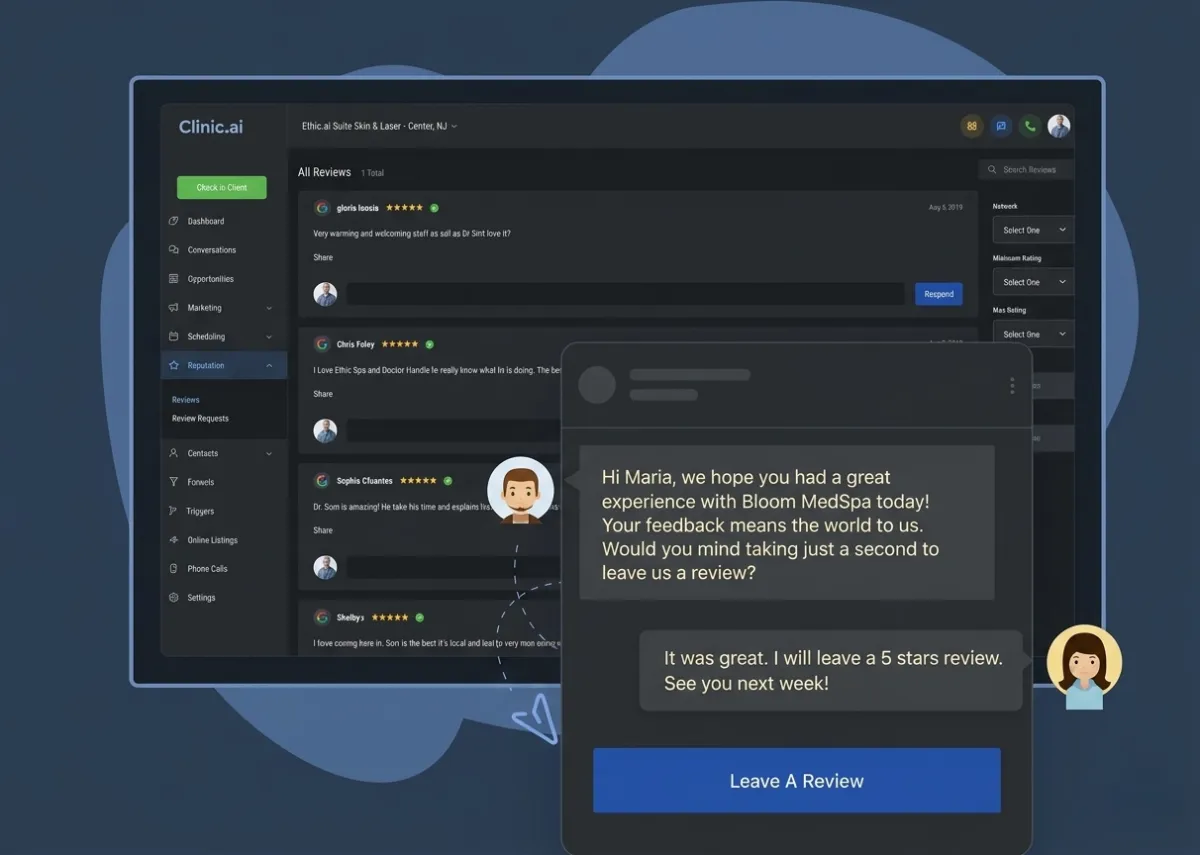Open Review Requests under Reputation
The image size is (1200, 855).
(x=200, y=419)
